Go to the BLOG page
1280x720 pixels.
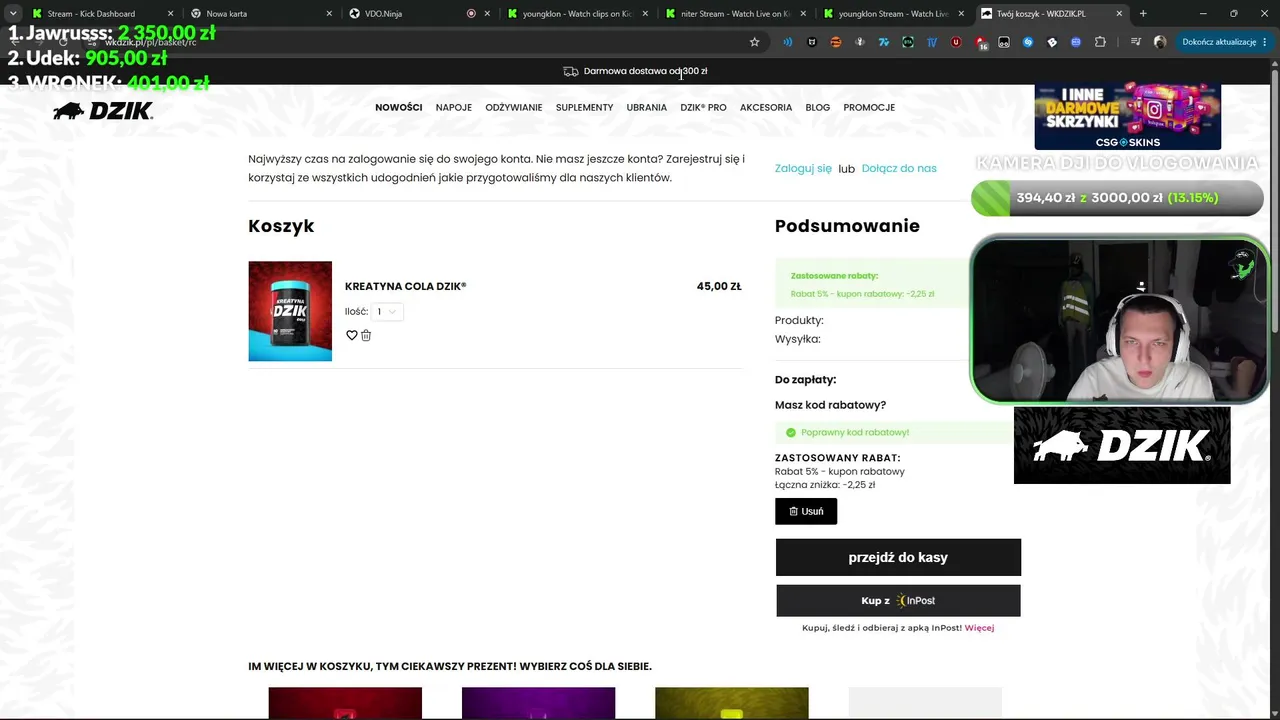click(818, 107)
